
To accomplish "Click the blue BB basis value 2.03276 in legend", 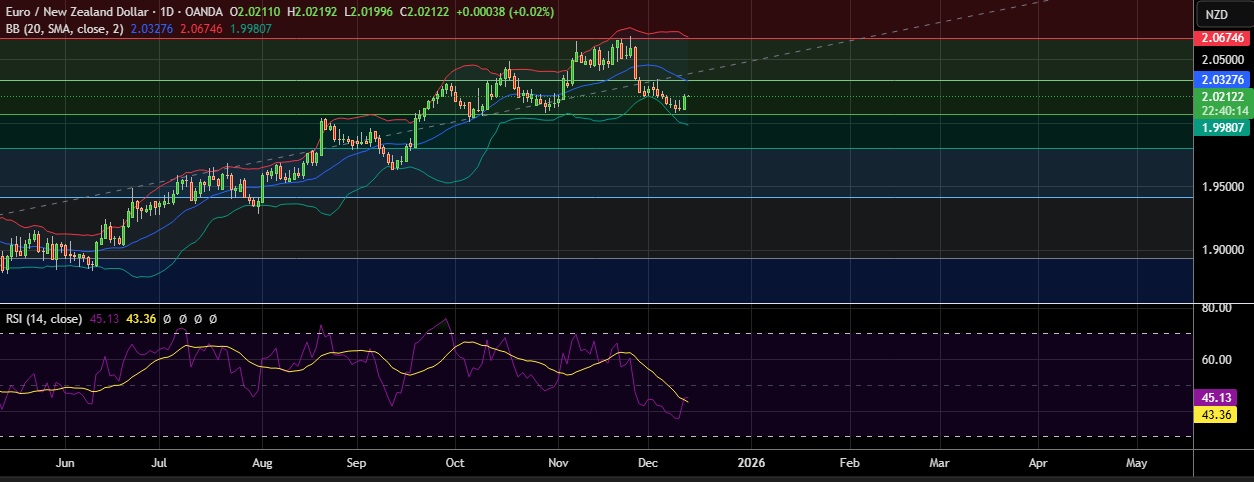I will point(151,28).
